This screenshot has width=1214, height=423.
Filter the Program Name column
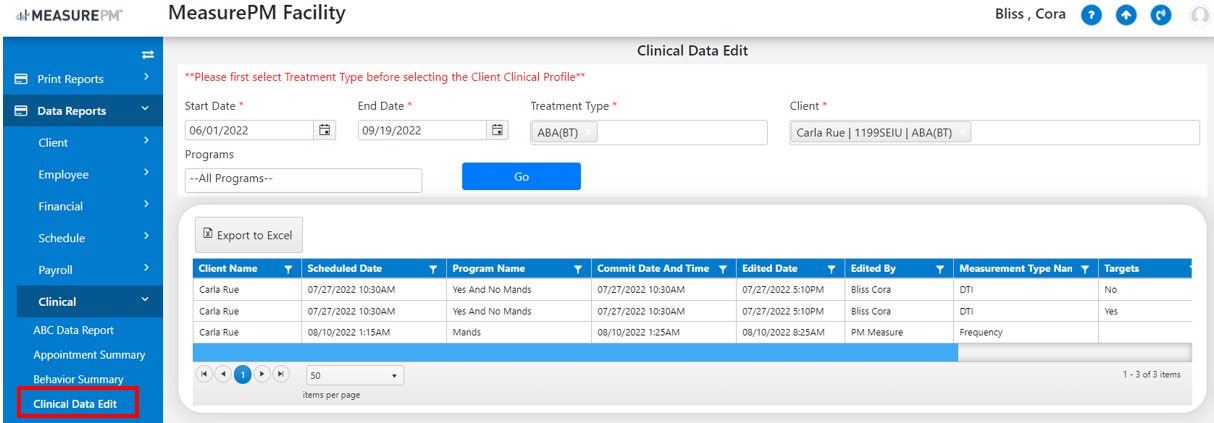click(x=578, y=269)
